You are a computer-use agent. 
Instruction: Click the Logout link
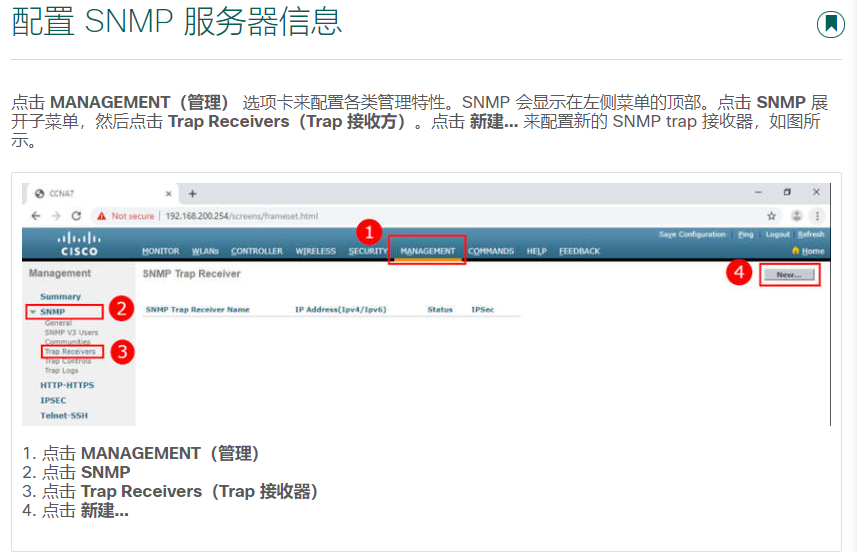pos(777,234)
